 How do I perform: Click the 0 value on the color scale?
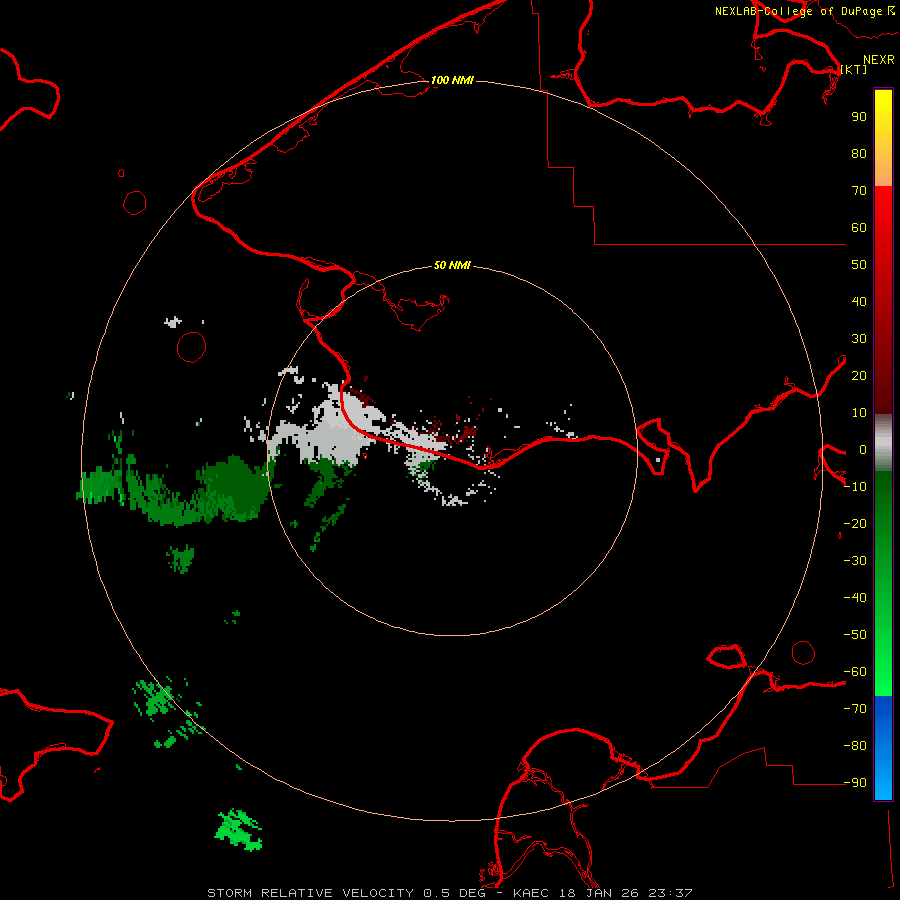pyautogui.click(x=863, y=449)
